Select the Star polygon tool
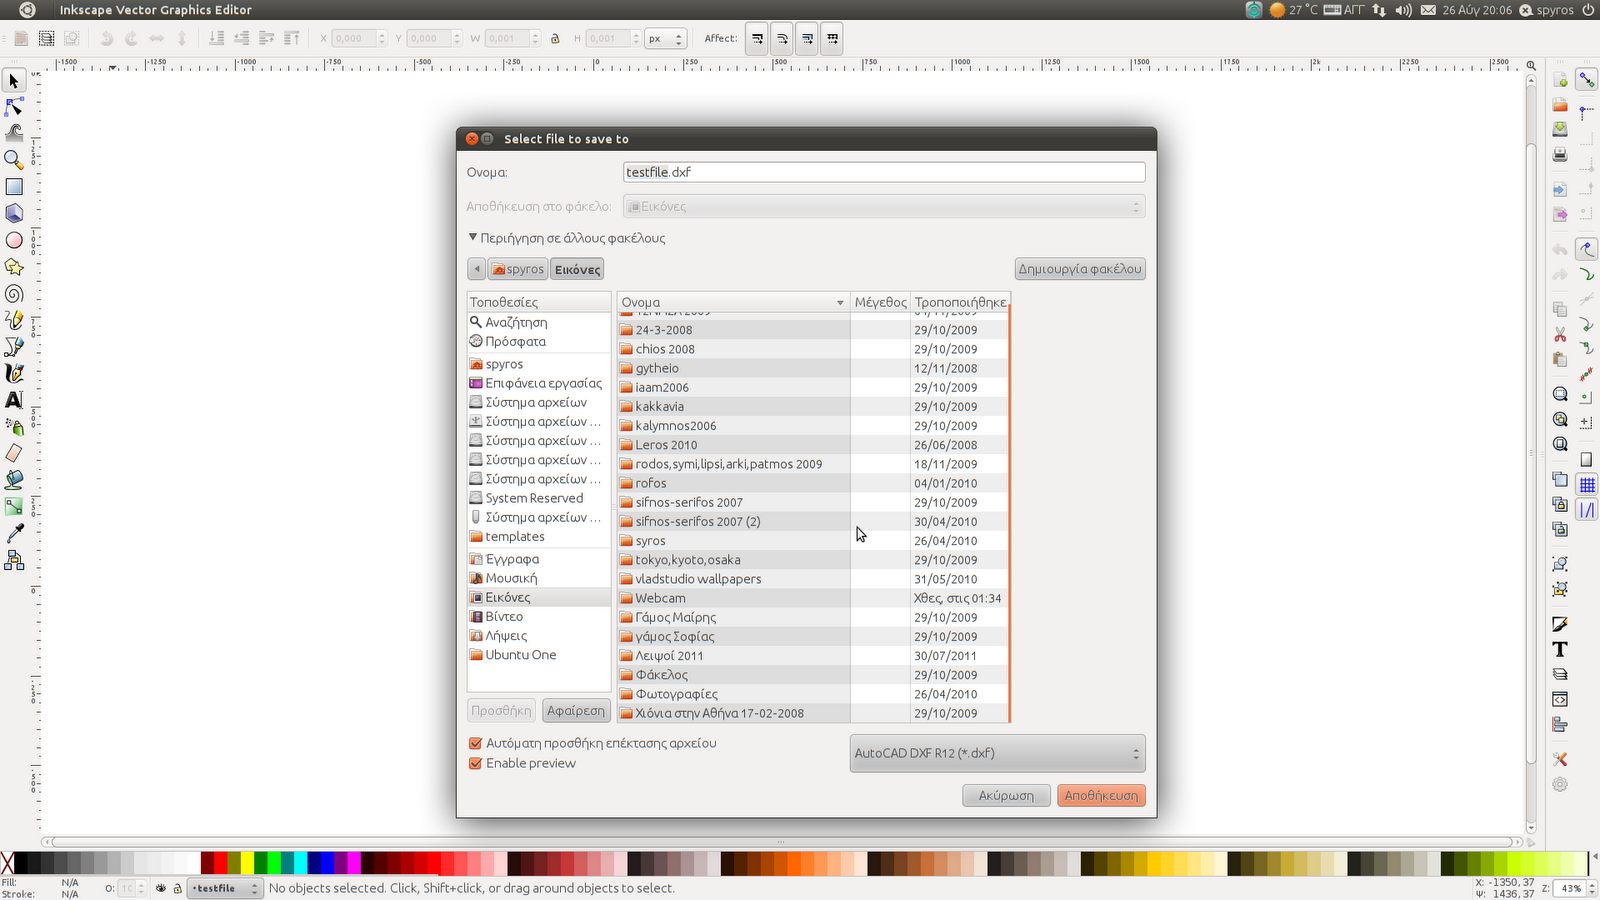This screenshot has height=900, width=1600. [x=14, y=267]
